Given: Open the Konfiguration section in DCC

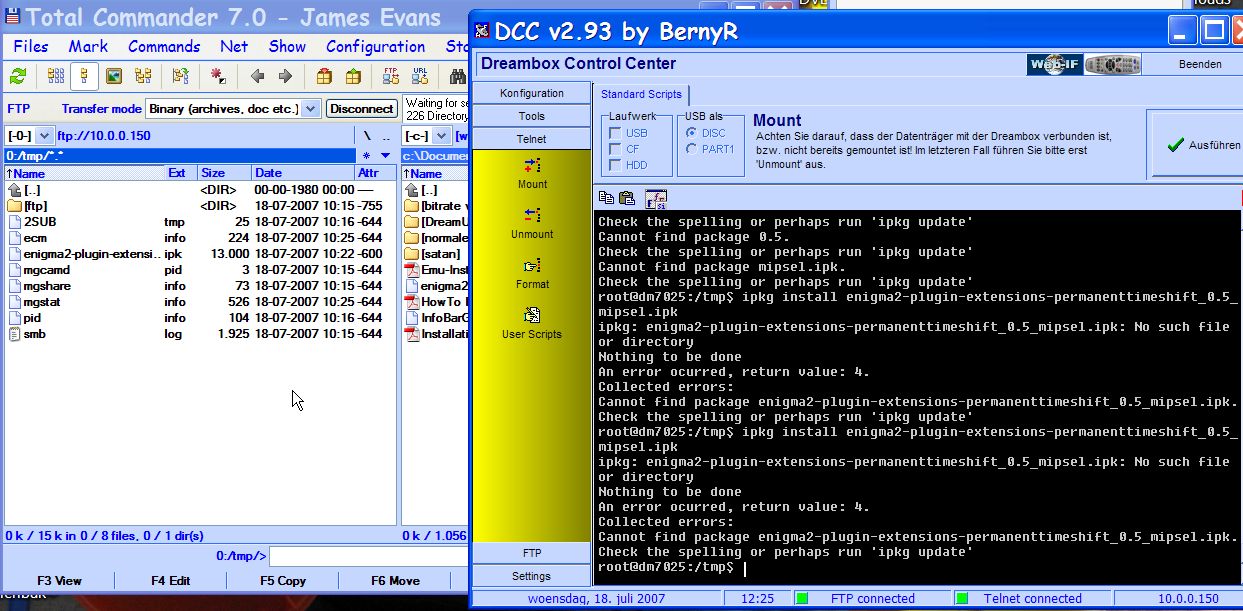Looking at the screenshot, I should (532, 93).
